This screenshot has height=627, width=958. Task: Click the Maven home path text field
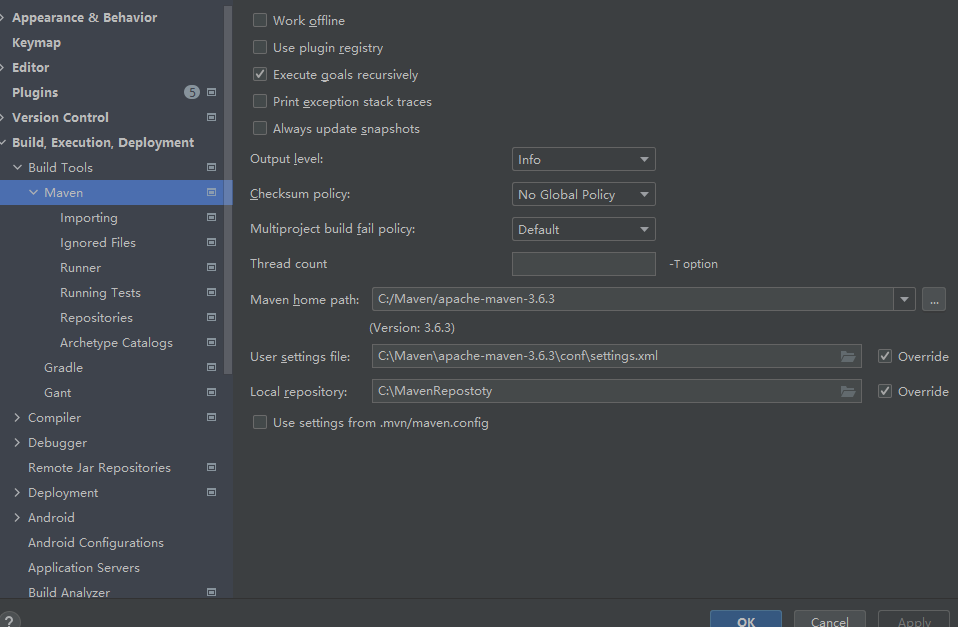click(x=632, y=299)
